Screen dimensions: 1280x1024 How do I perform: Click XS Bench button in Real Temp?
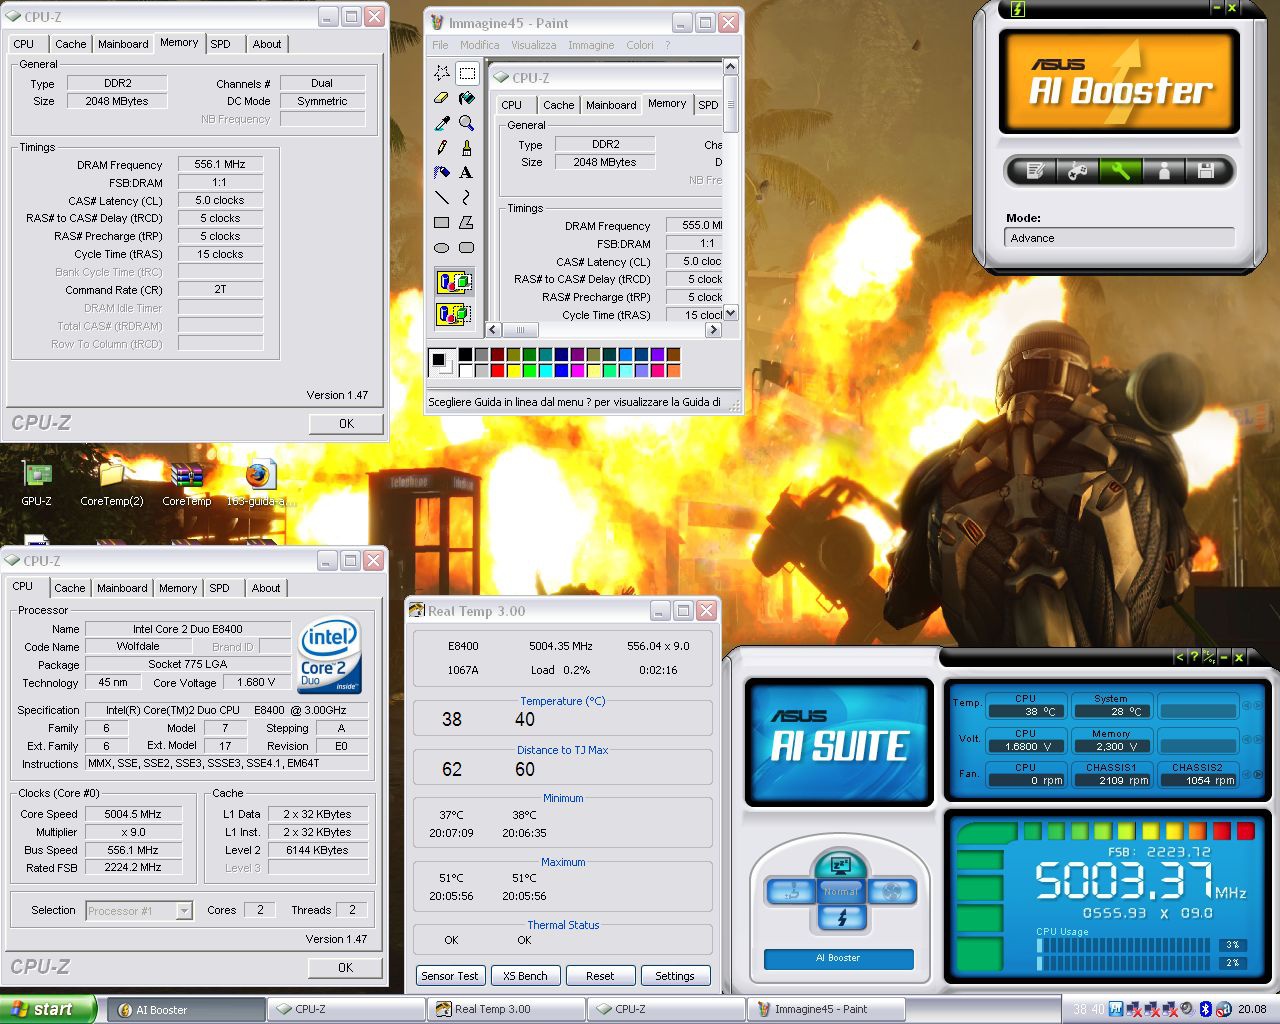click(x=525, y=976)
